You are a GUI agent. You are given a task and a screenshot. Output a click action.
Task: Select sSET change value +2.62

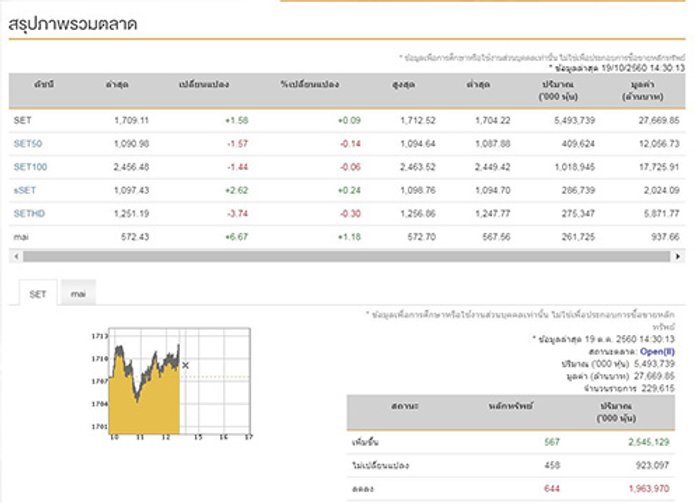(237, 190)
